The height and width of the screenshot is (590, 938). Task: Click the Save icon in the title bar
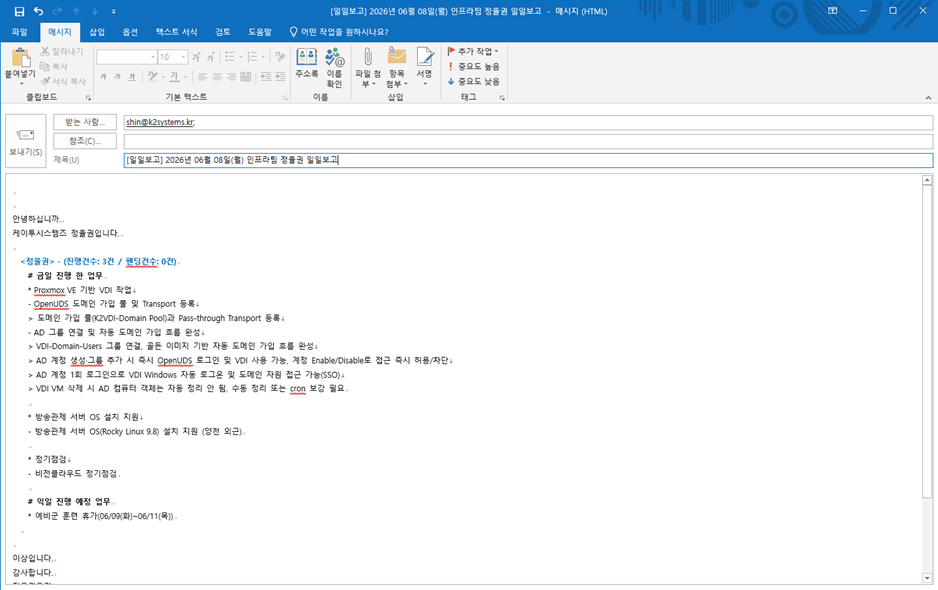coord(19,11)
